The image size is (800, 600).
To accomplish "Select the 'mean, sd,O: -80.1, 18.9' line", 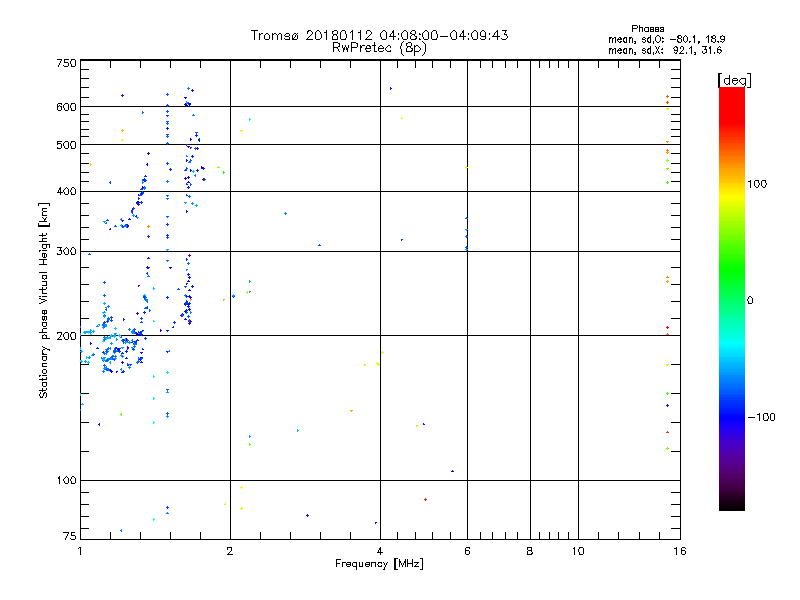I will click(666, 39).
